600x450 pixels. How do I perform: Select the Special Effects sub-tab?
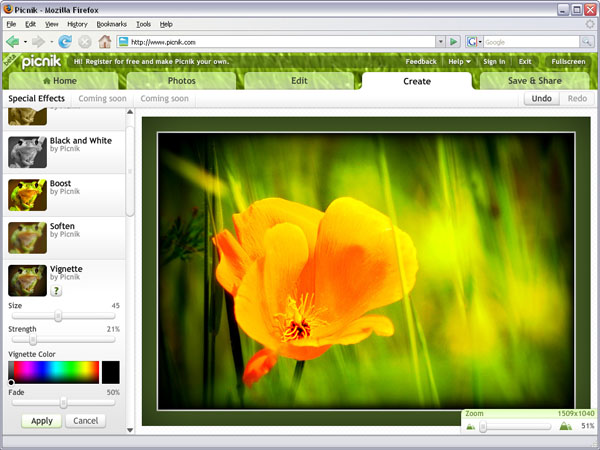(36, 98)
